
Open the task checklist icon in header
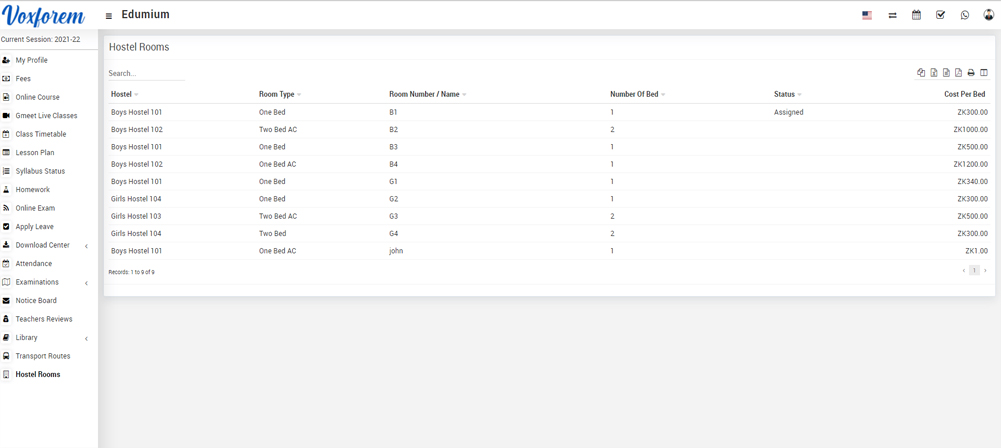point(940,15)
